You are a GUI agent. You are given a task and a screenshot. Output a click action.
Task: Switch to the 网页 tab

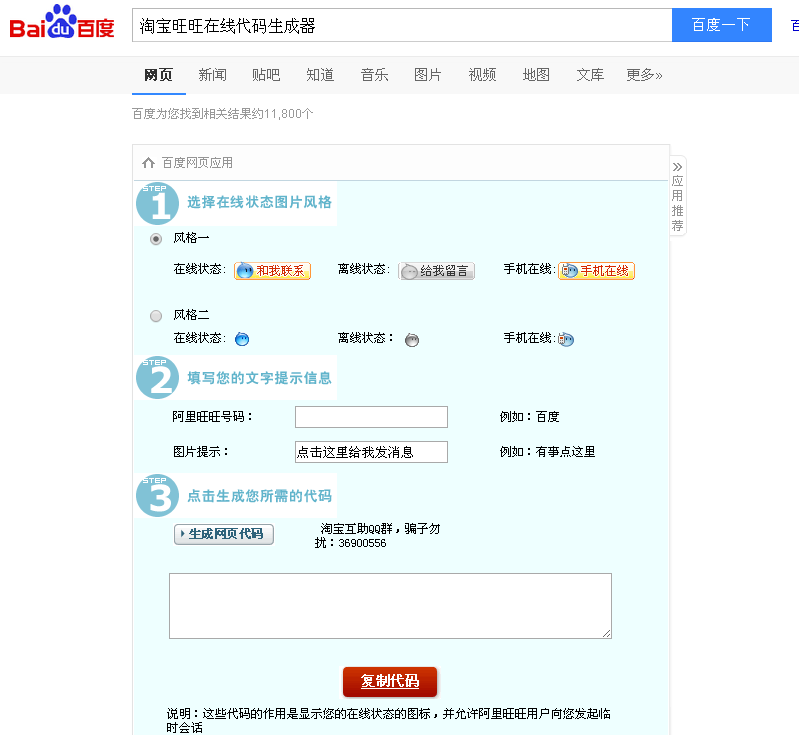pos(158,75)
